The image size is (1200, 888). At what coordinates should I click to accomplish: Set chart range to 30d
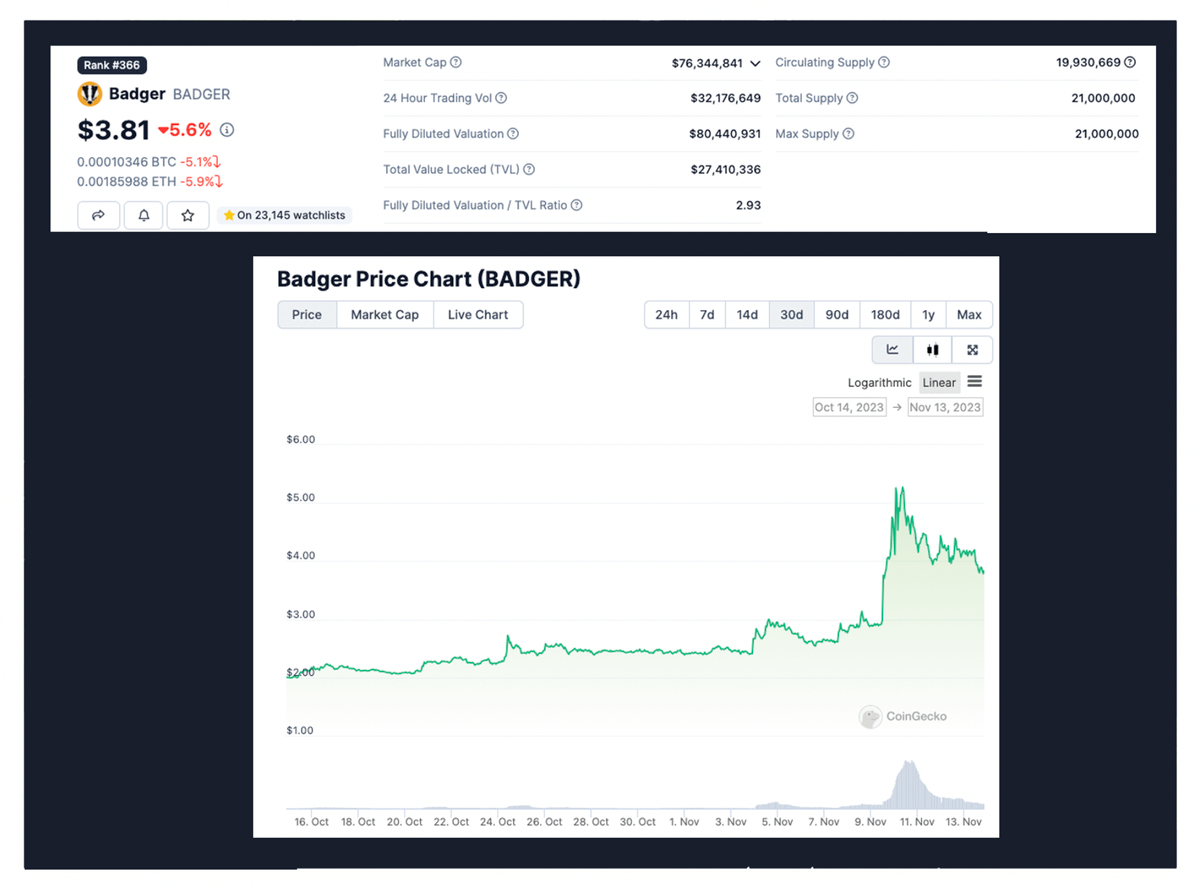(x=792, y=315)
